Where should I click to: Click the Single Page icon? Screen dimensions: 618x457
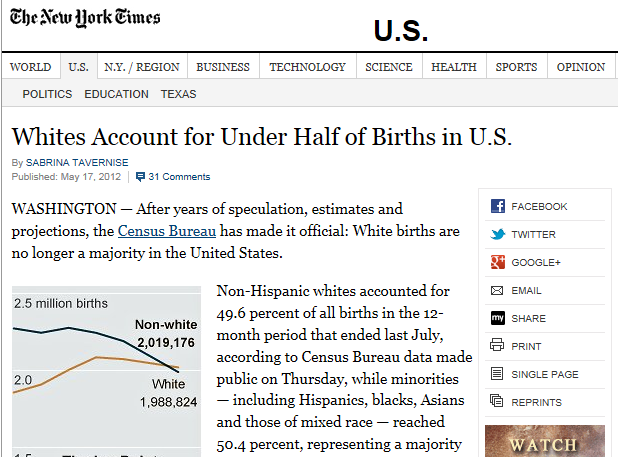coord(497,374)
